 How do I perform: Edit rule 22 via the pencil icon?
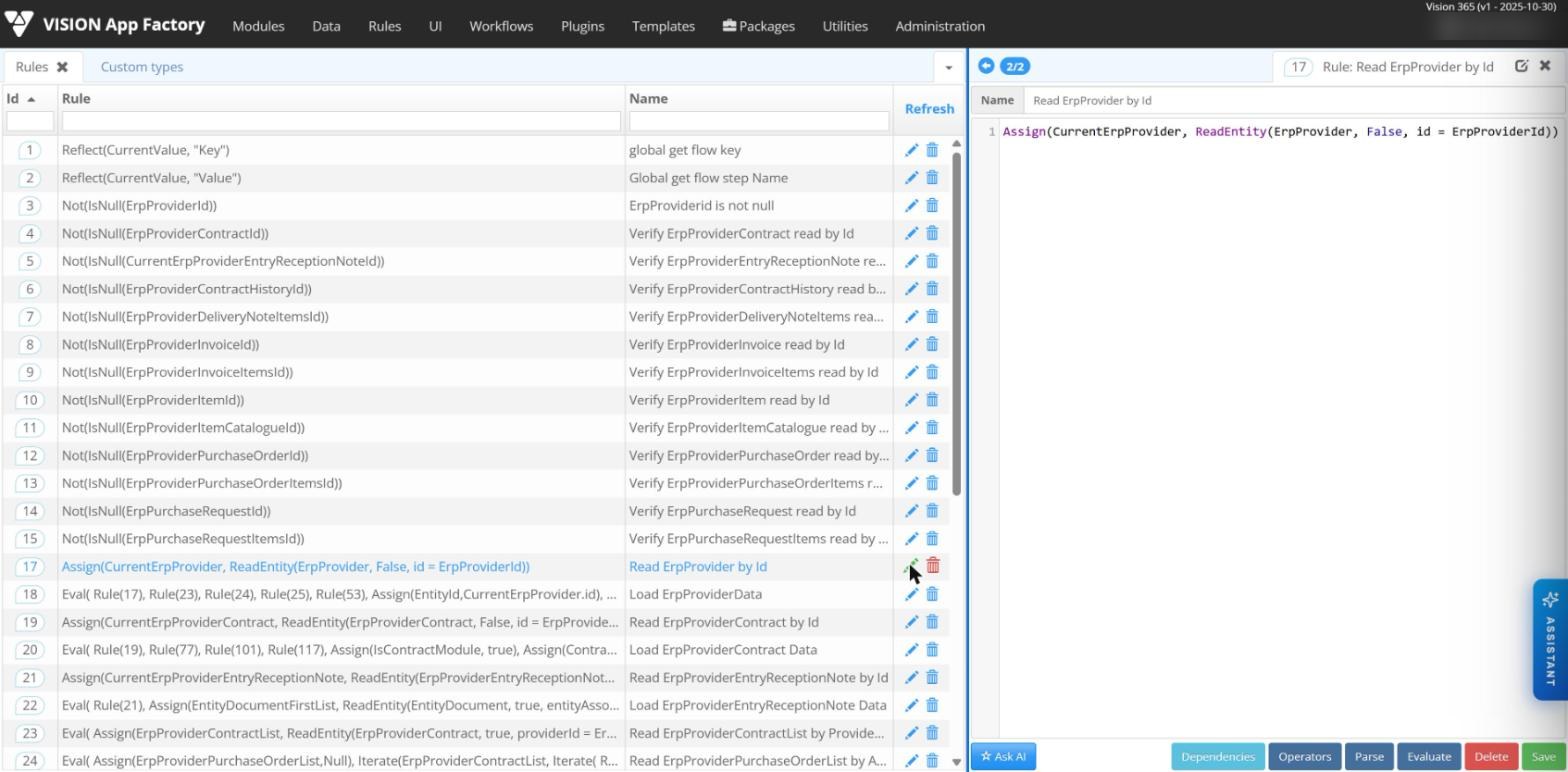point(911,705)
